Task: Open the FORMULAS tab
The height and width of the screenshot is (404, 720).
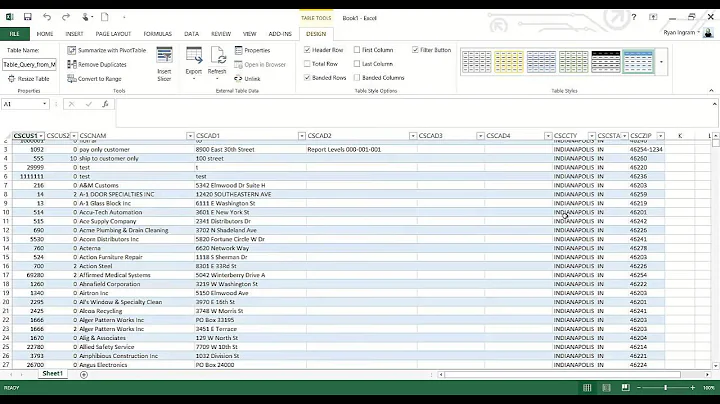Action: point(158,34)
